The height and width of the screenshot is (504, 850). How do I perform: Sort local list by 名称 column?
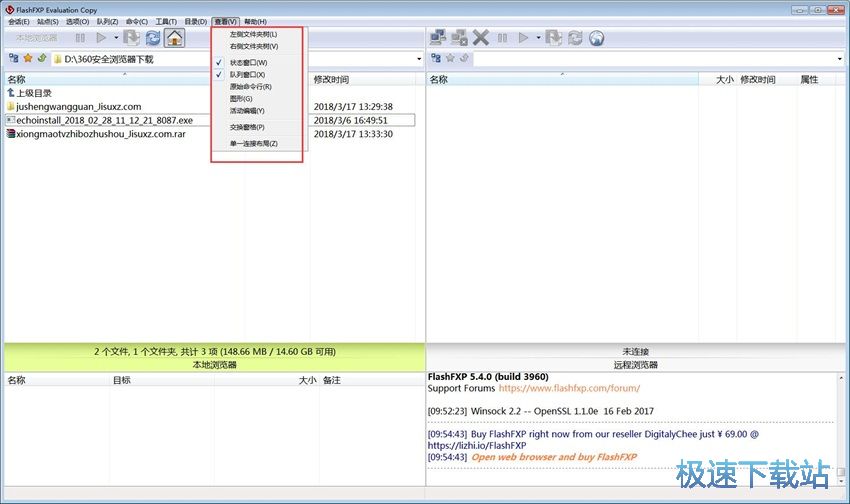click(x=16, y=79)
